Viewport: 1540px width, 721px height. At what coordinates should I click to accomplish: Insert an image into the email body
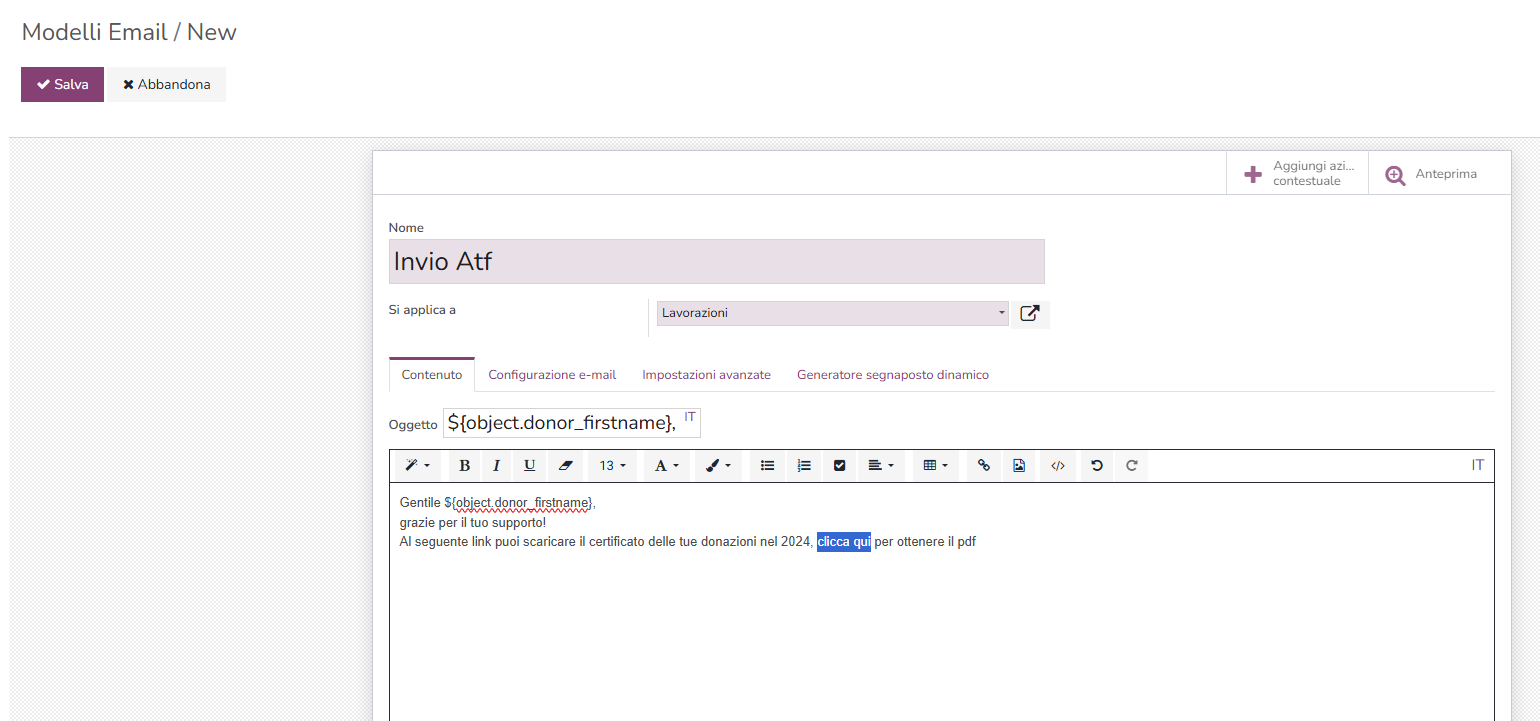[x=1019, y=465]
